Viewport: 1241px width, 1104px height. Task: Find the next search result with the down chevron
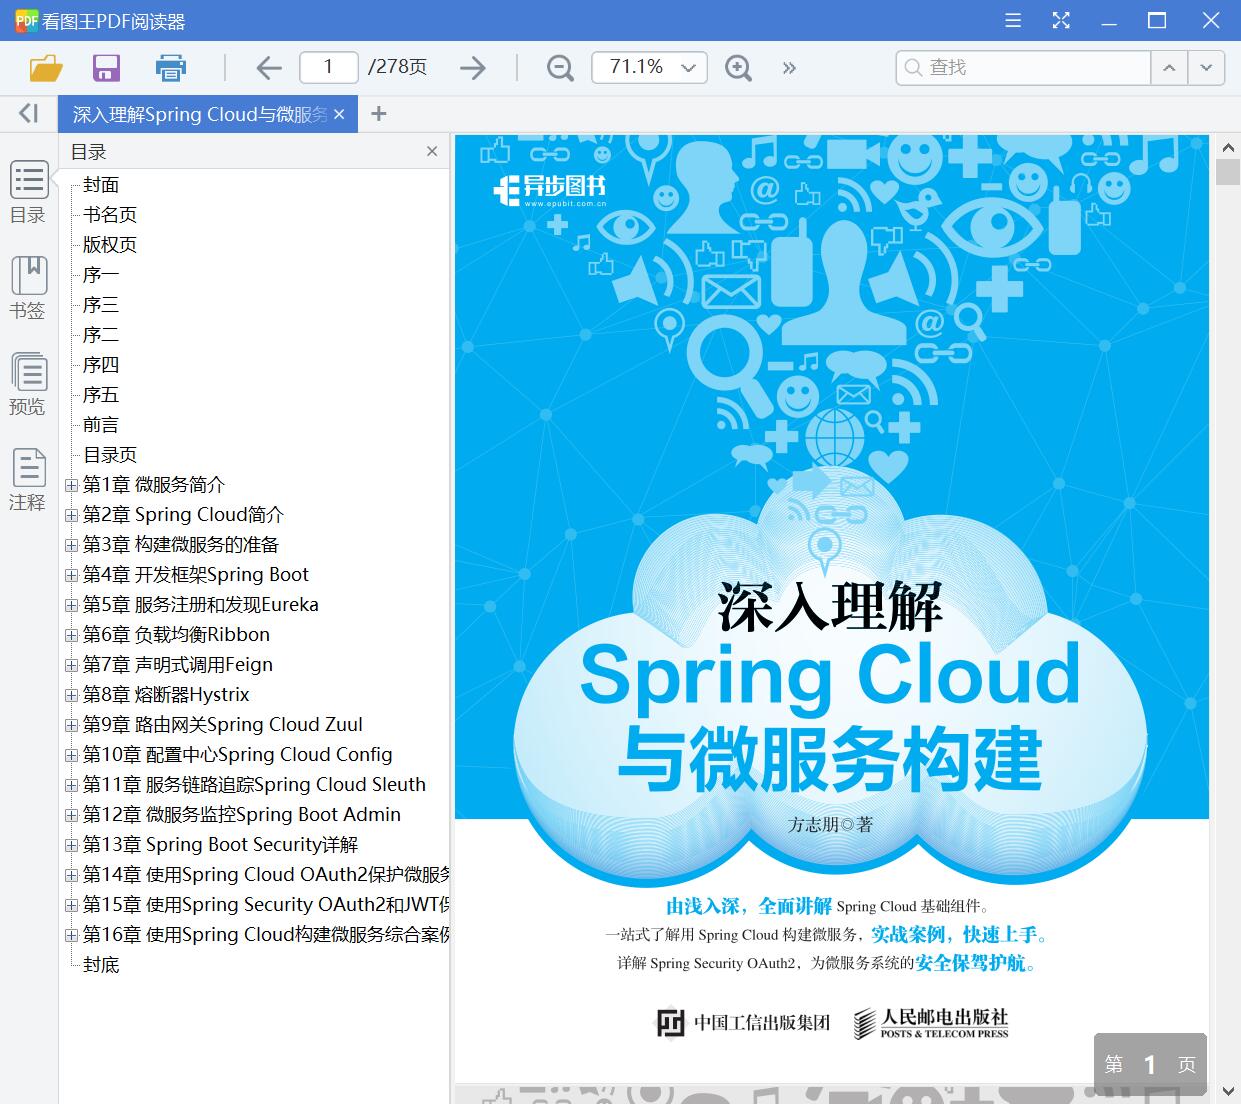tap(1207, 68)
